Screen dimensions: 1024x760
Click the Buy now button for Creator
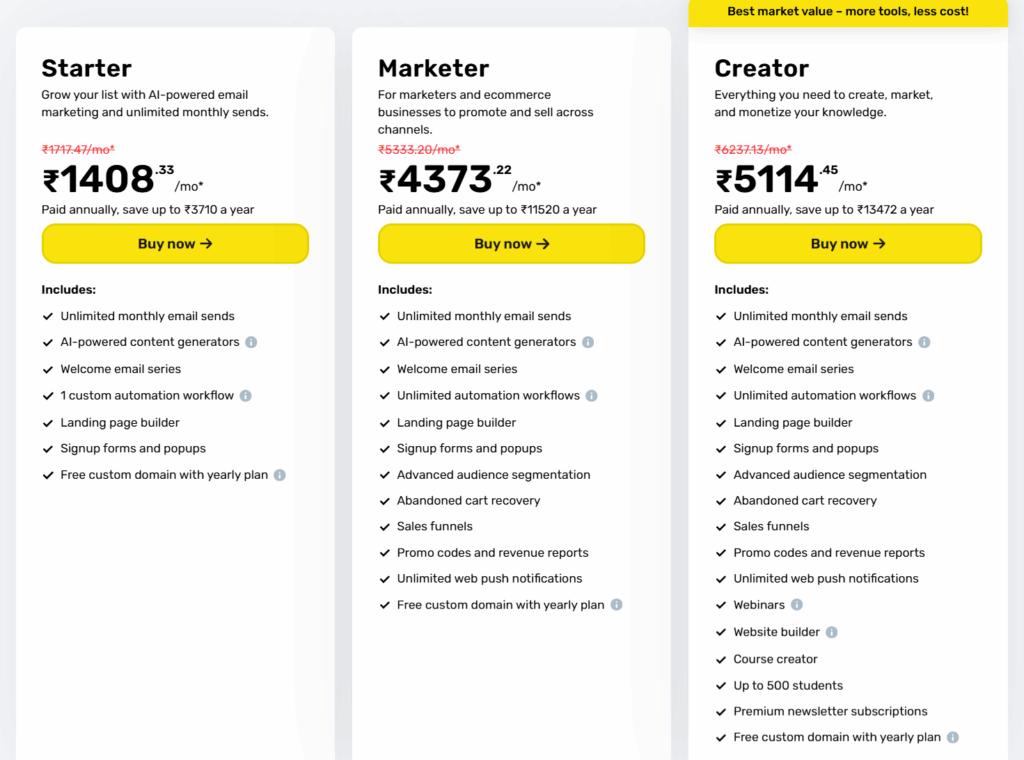point(847,243)
